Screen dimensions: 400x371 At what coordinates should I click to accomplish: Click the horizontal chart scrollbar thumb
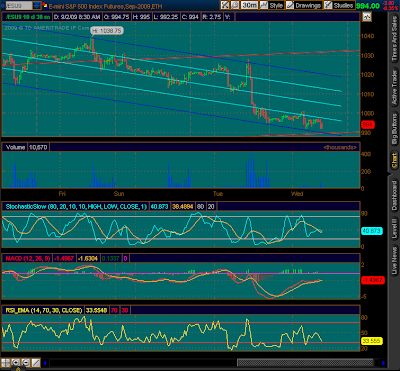tap(305, 363)
